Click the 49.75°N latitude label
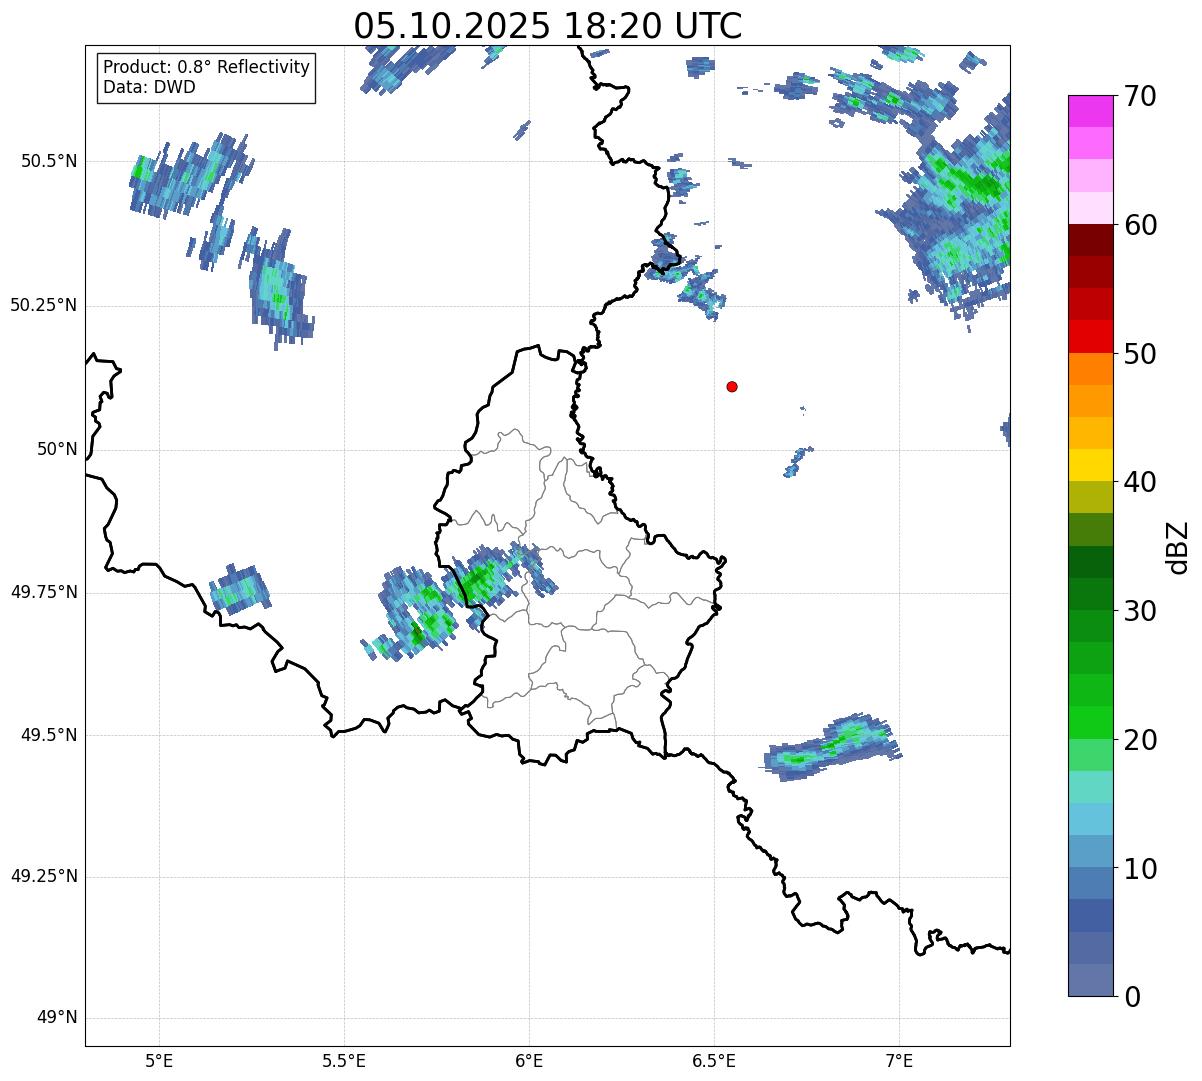 click(44, 592)
